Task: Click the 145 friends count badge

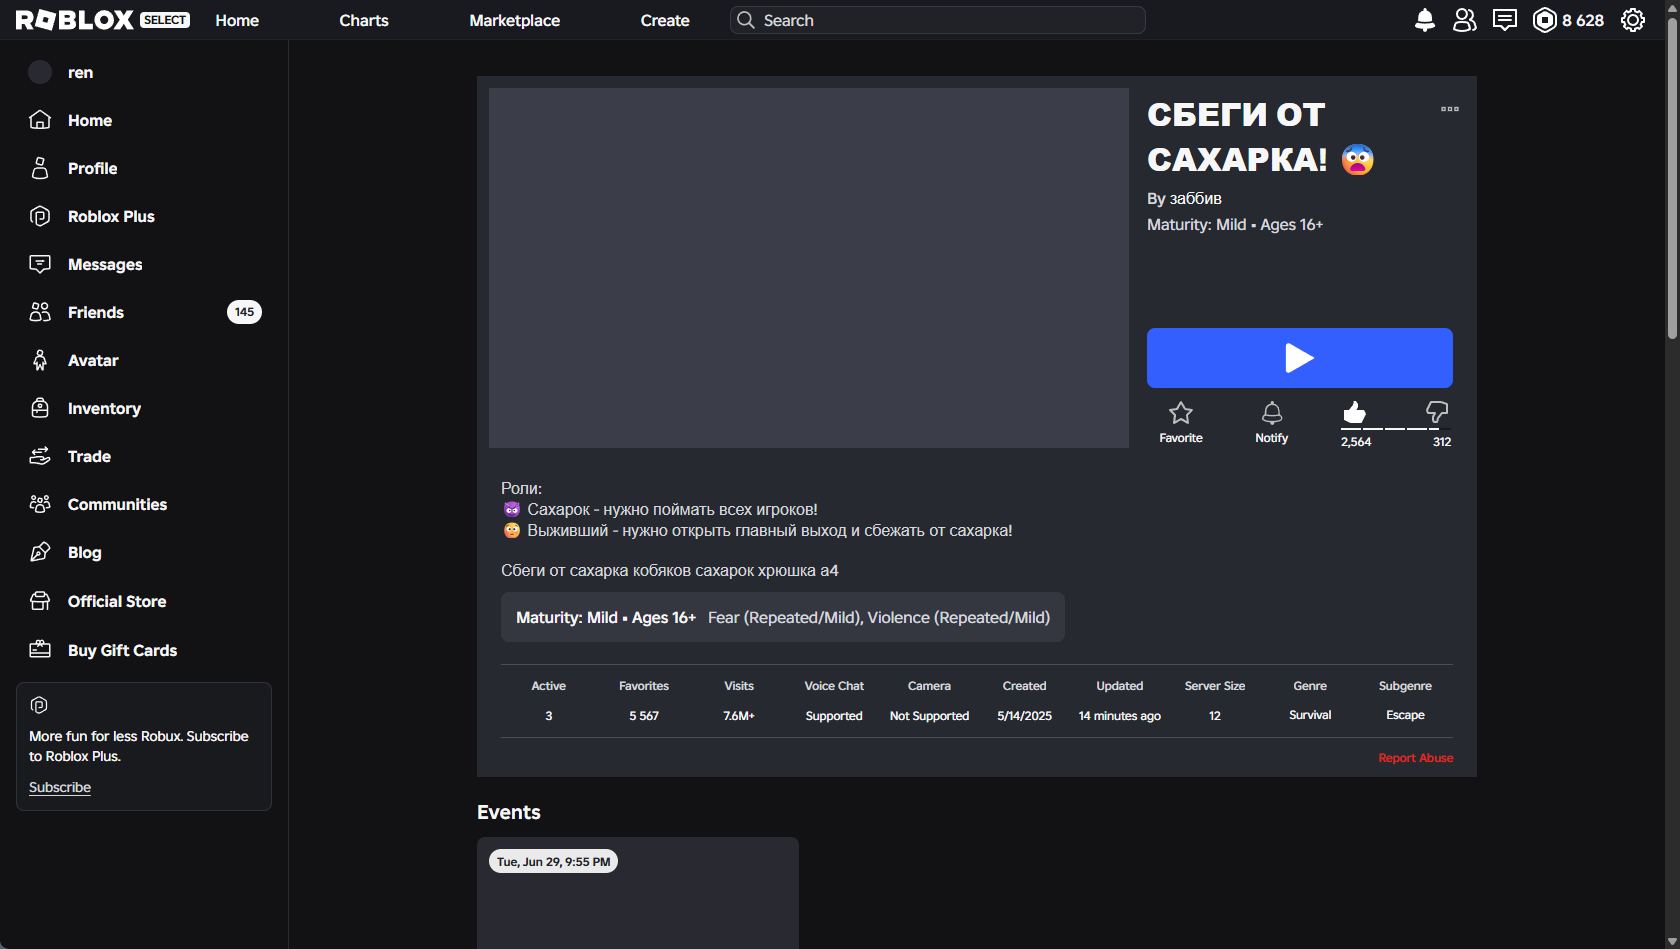Action: [x=244, y=312]
